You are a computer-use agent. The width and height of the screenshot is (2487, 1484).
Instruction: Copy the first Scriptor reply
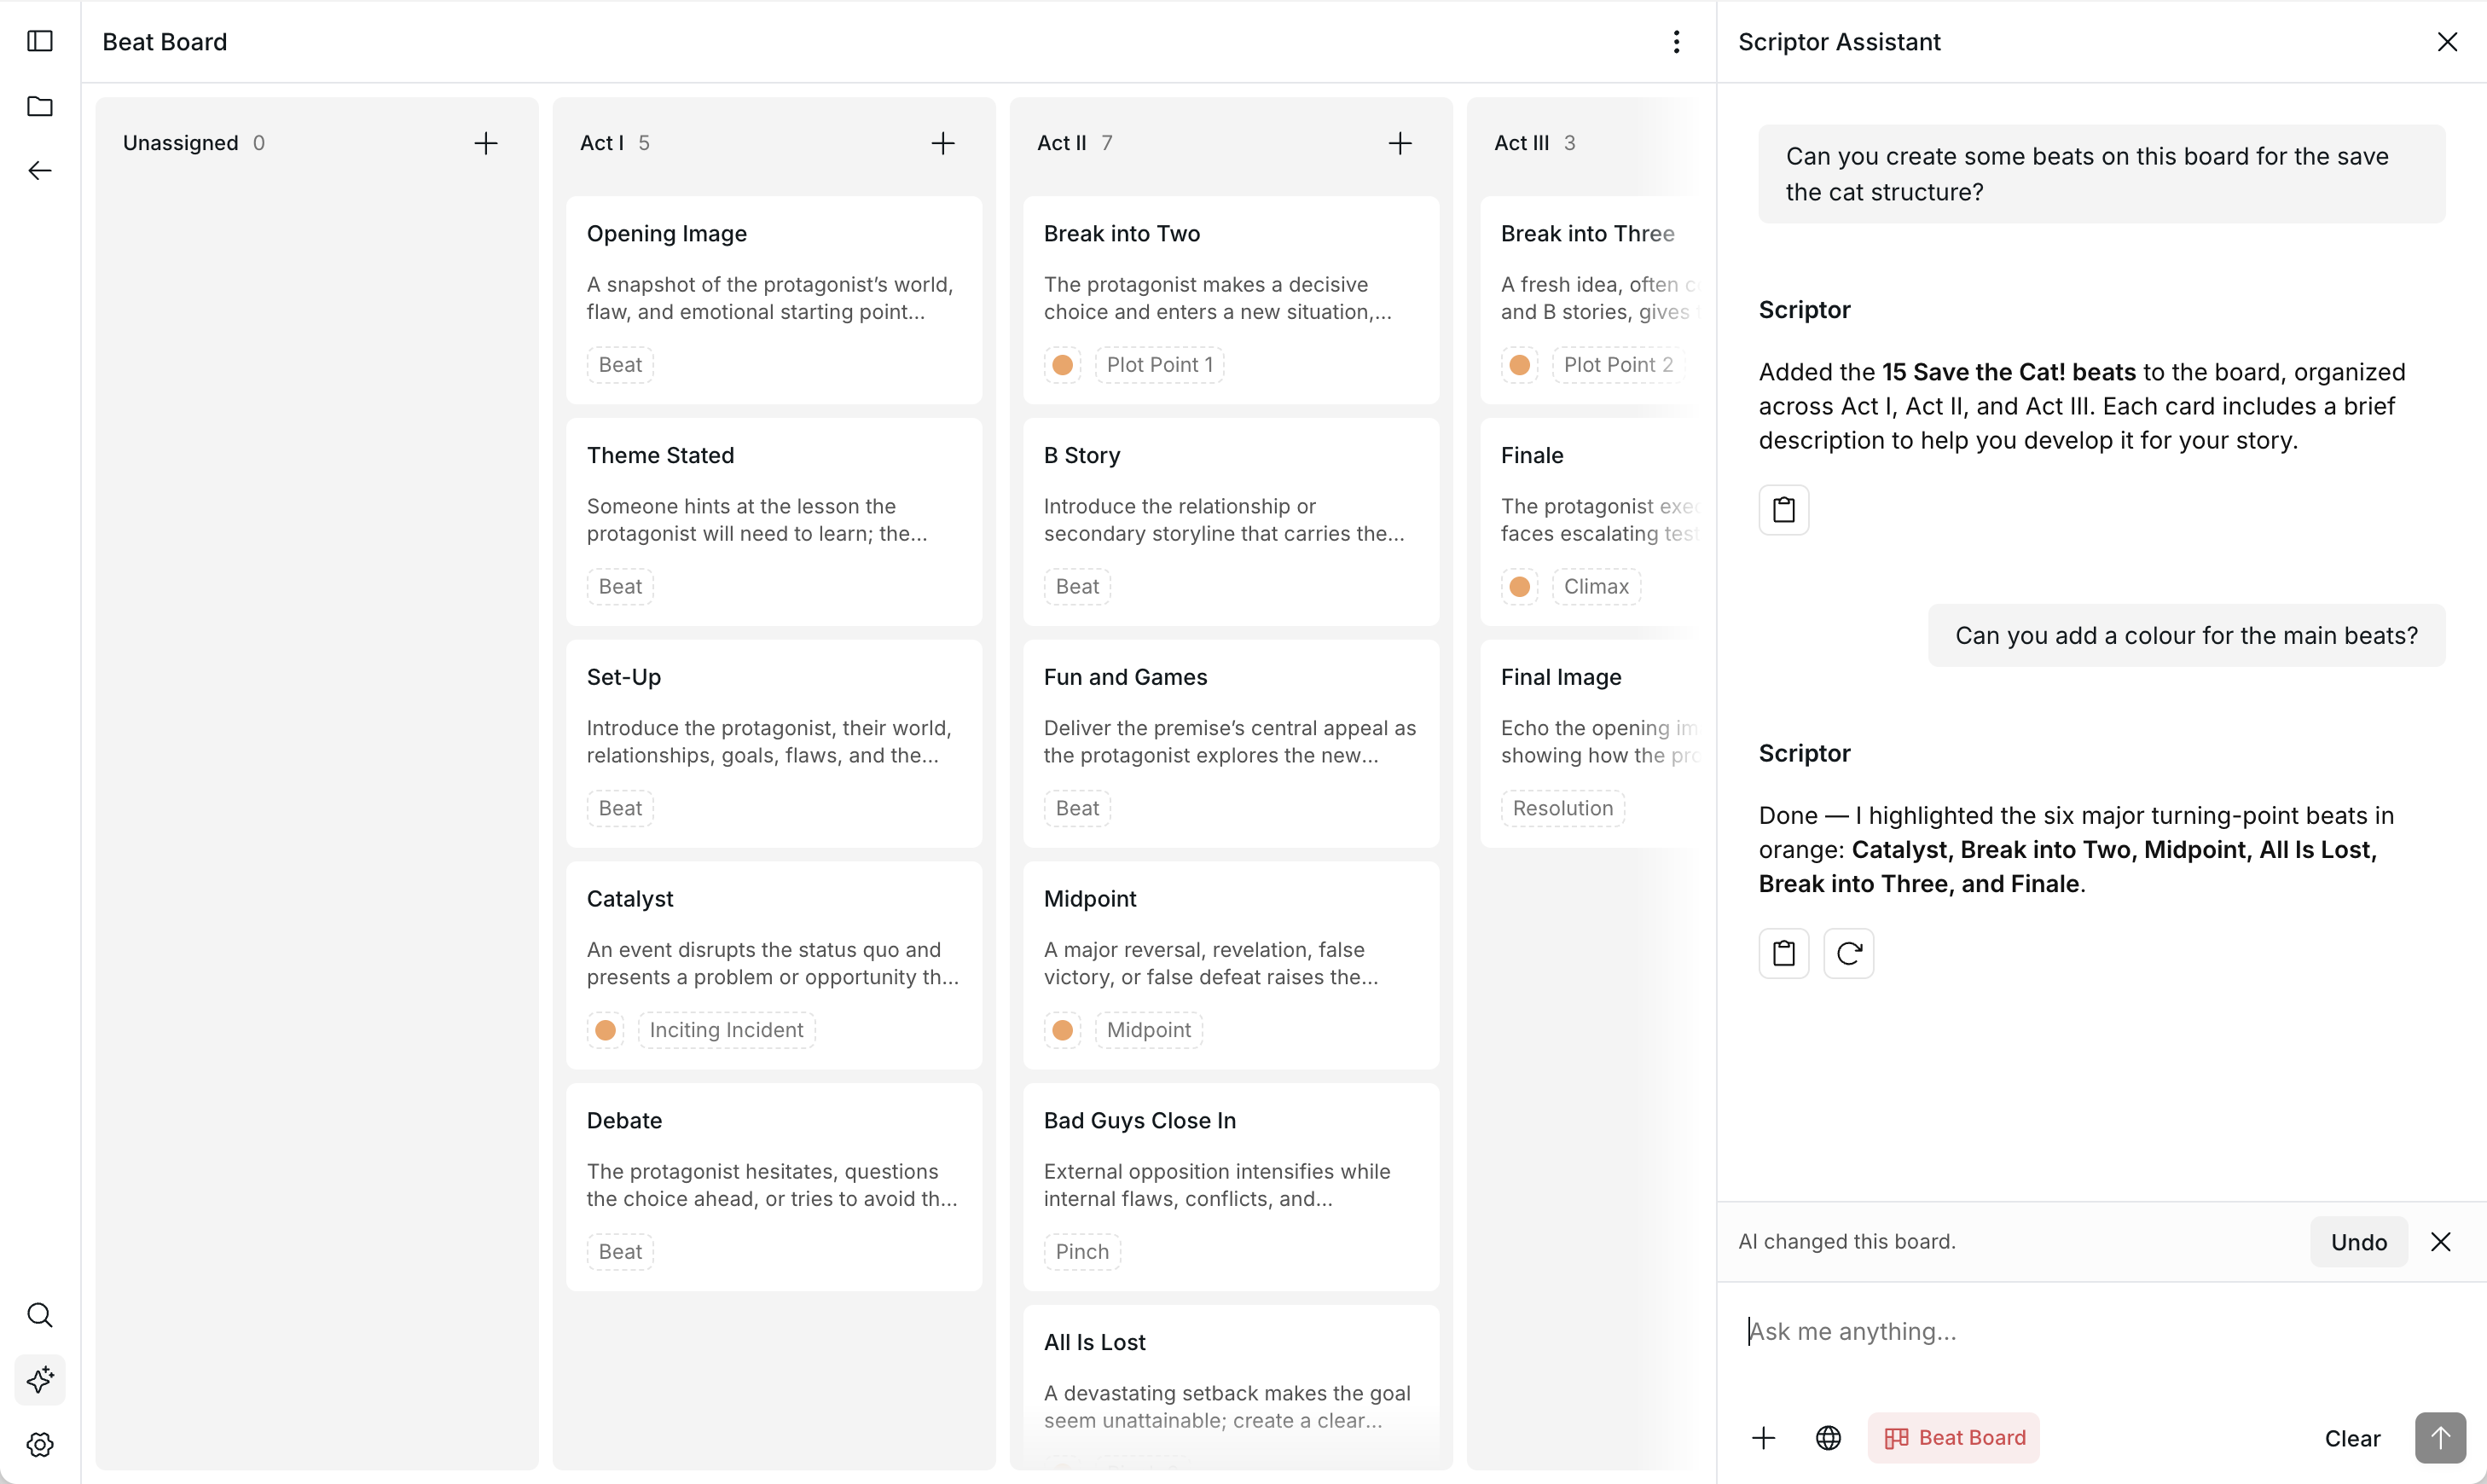pyautogui.click(x=1784, y=510)
